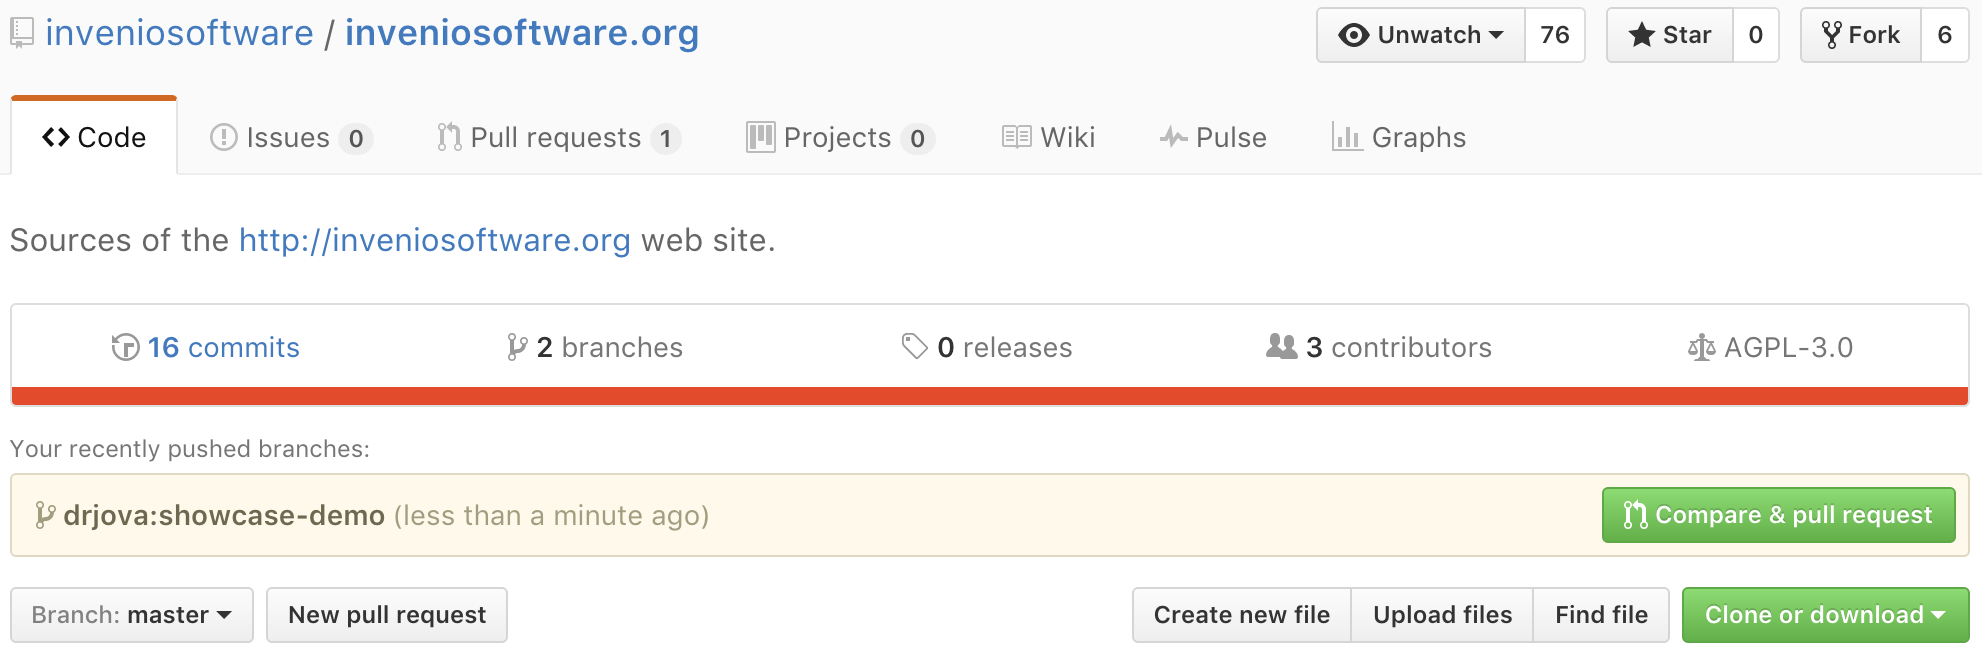The height and width of the screenshot is (656, 1982).
Task: Click the Pulse activity icon
Action: coord(1173,138)
